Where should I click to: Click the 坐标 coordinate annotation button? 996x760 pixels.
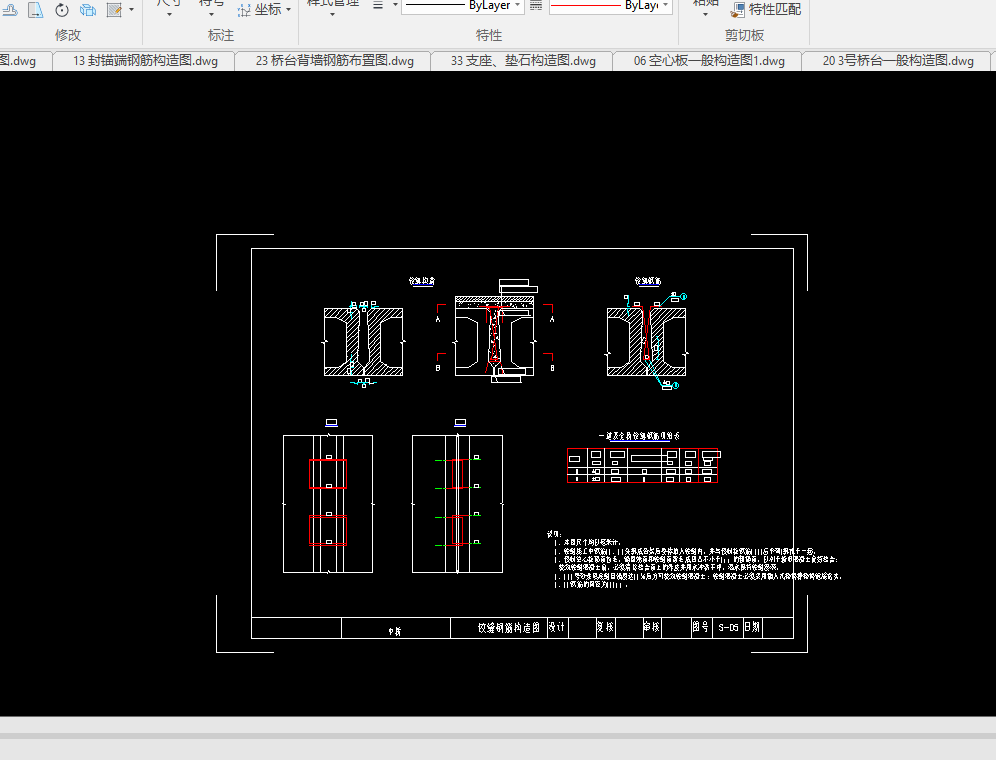[260, 10]
